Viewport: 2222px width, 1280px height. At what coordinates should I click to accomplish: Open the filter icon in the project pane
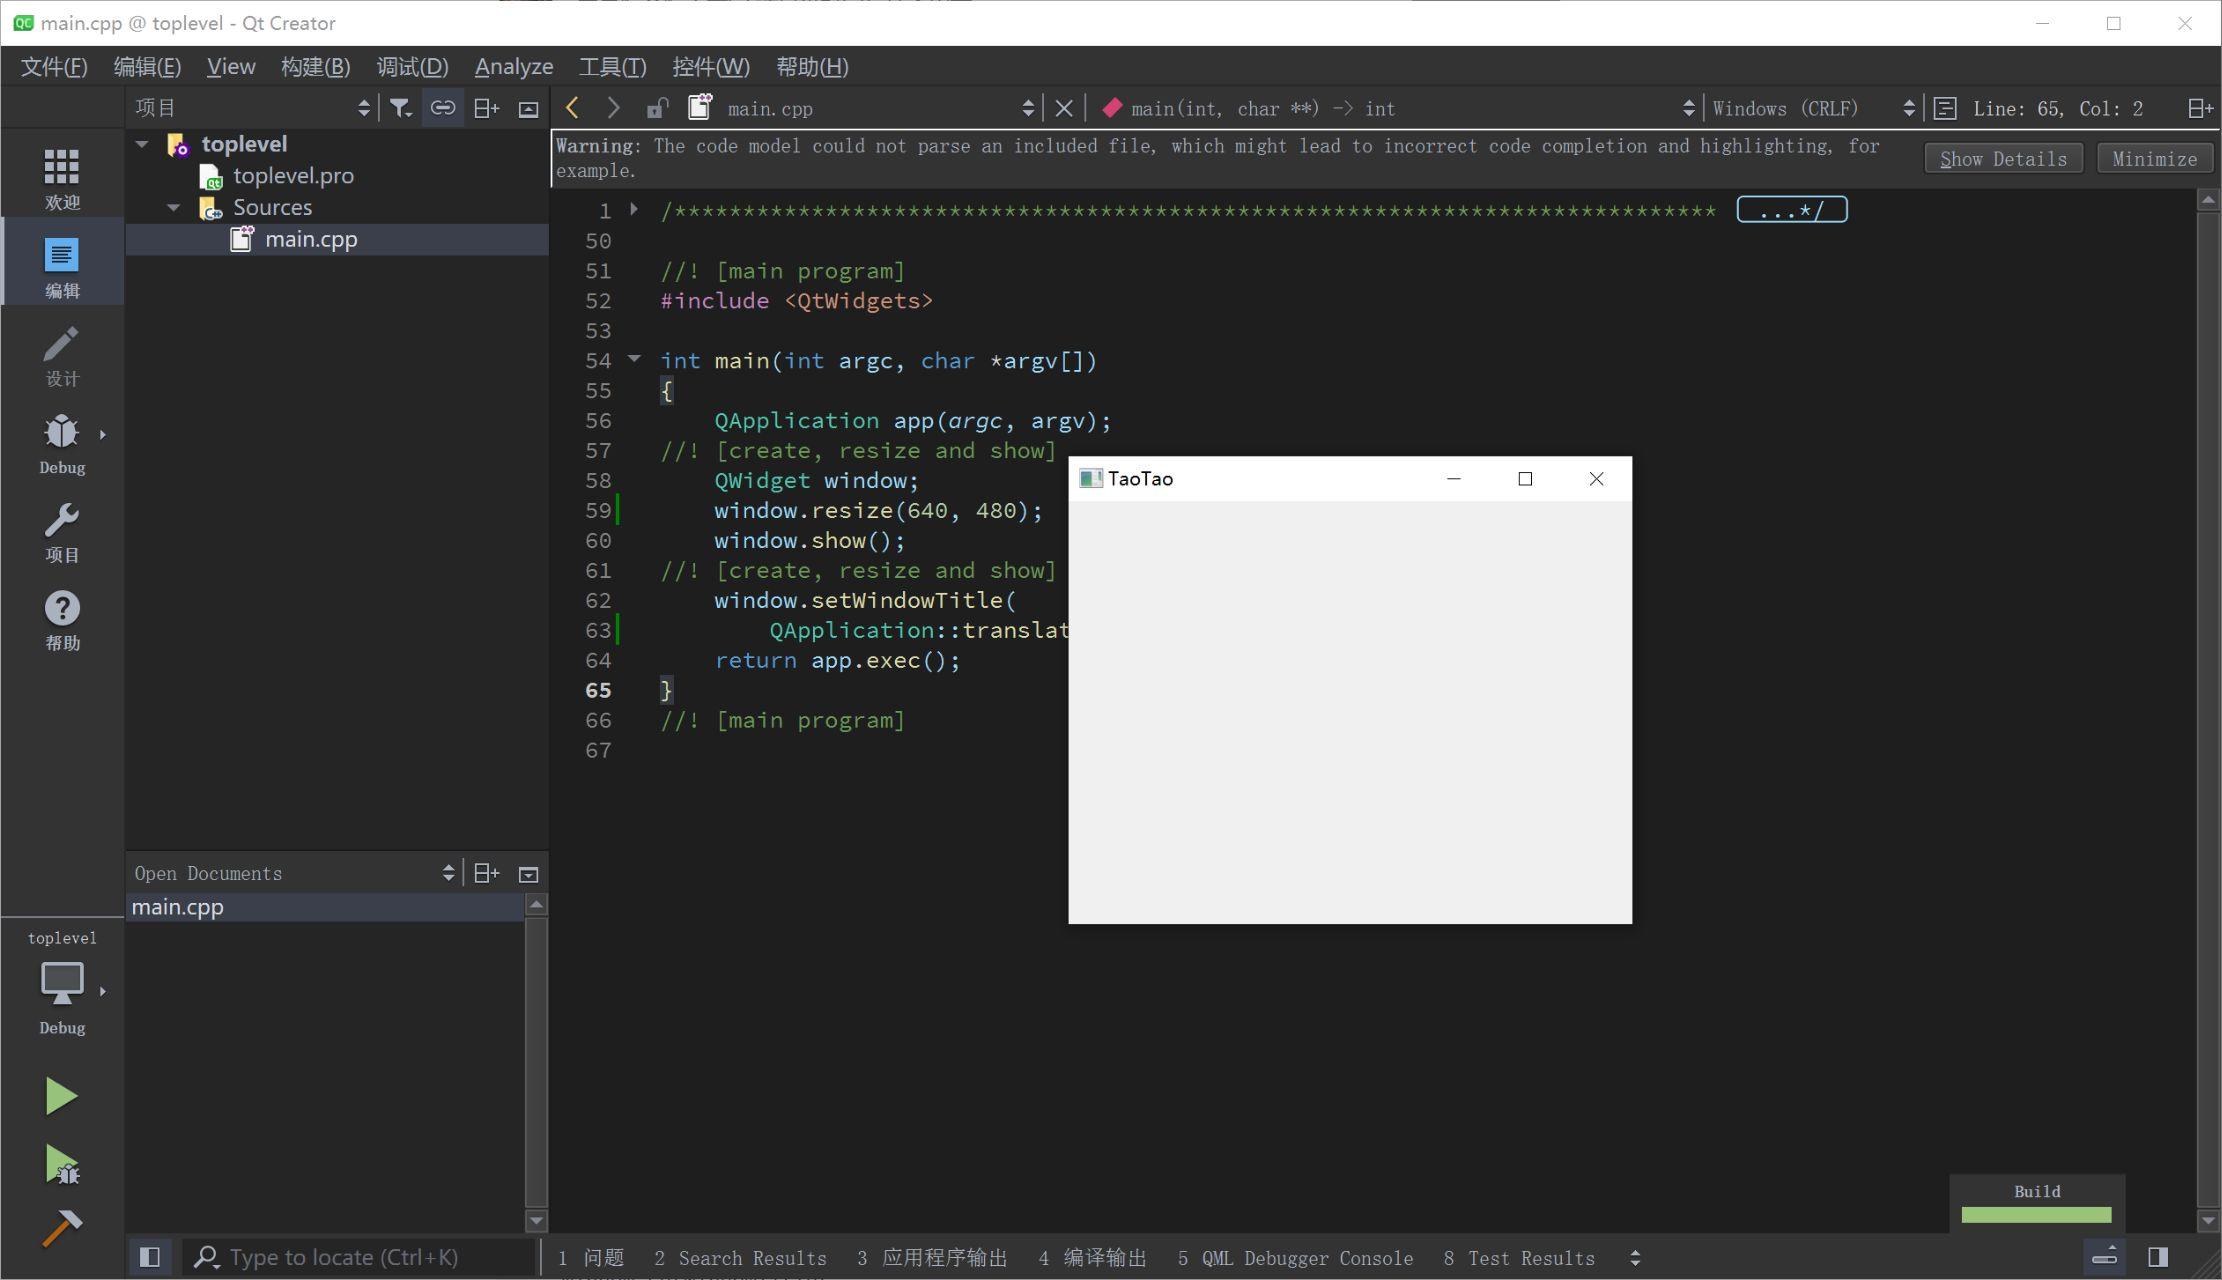tap(400, 107)
